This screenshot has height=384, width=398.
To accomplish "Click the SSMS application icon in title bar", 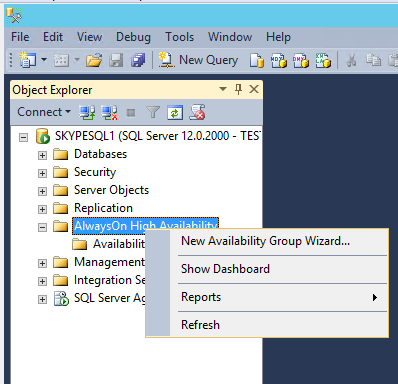I will 14,15.
